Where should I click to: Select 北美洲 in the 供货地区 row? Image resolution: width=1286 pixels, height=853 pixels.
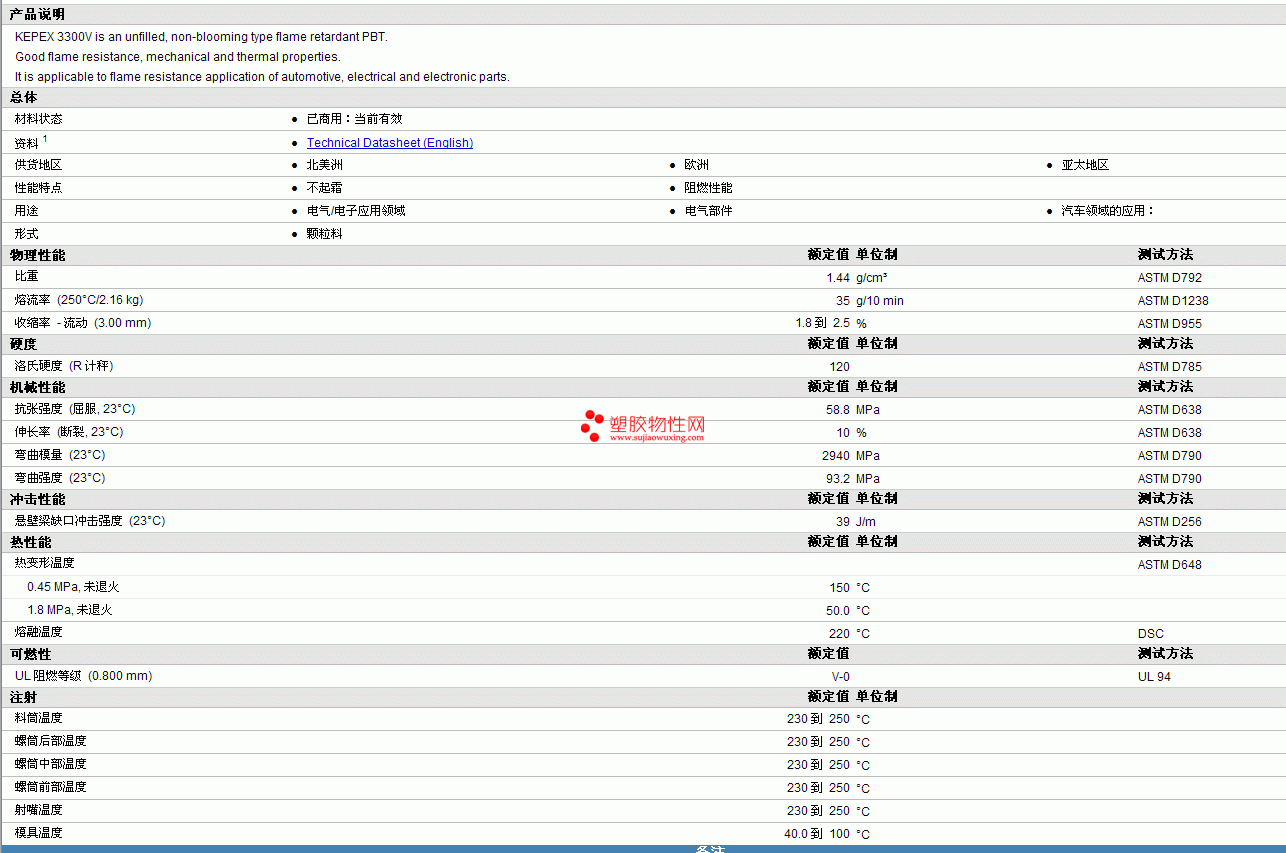[324, 165]
